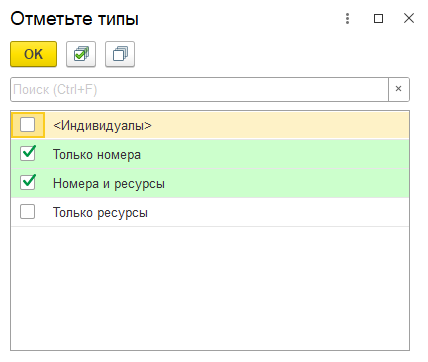This screenshot has width=428, height=362.
Task: Uncheck the Только номера checkbox
Action: pos(28,154)
